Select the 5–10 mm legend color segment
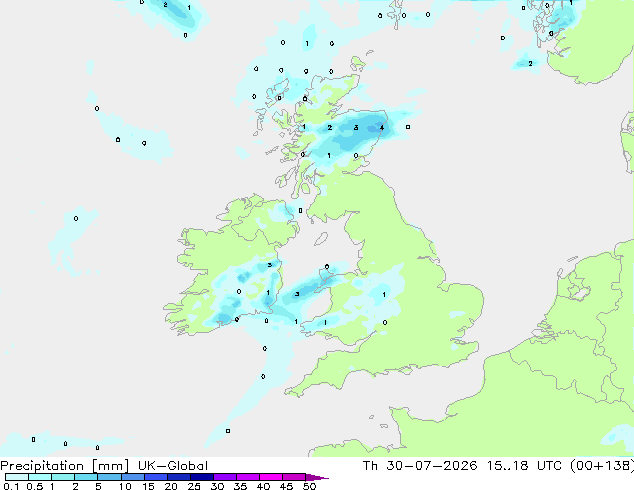Image resolution: width=634 pixels, height=490 pixels. (109, 477)
